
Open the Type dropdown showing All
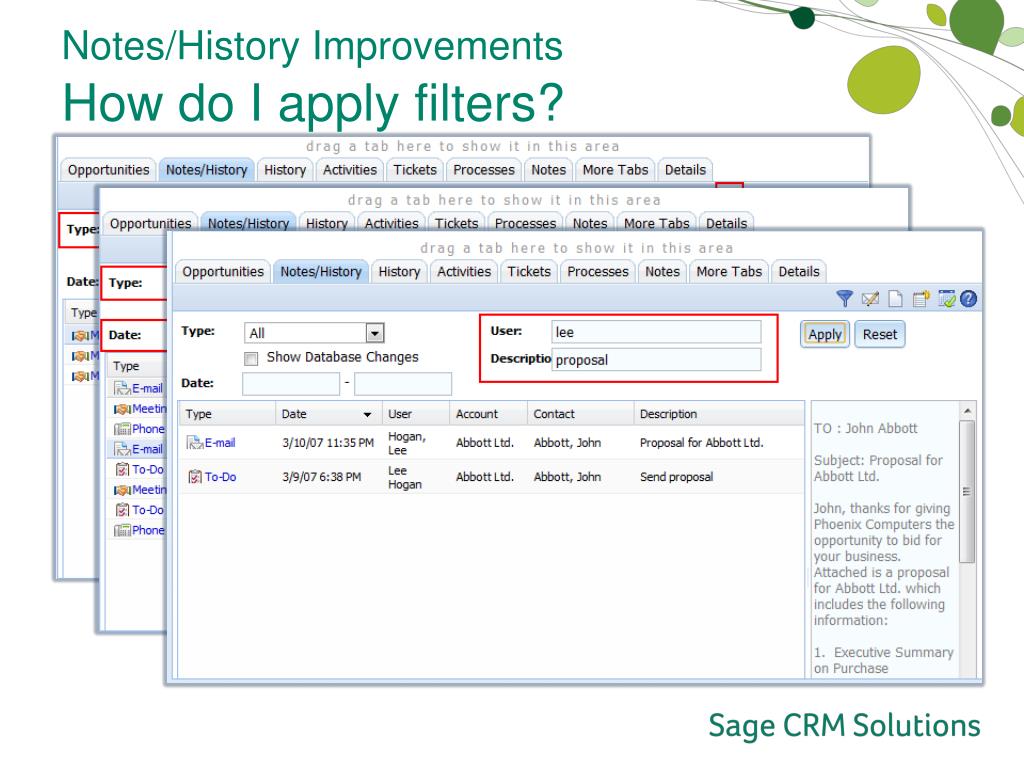314,333
